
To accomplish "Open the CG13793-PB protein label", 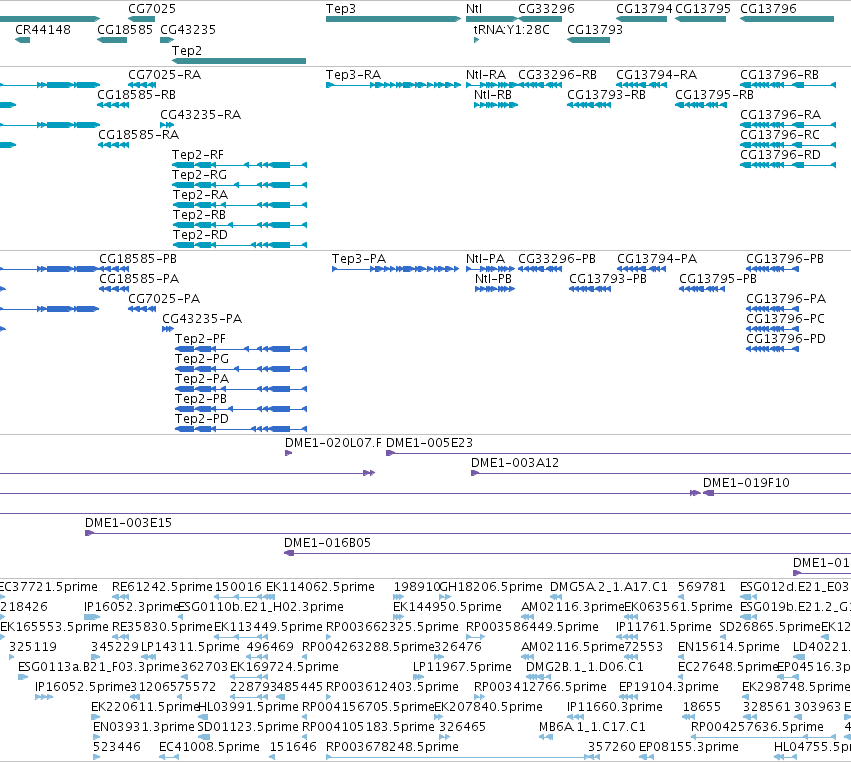I will [608, 278].
